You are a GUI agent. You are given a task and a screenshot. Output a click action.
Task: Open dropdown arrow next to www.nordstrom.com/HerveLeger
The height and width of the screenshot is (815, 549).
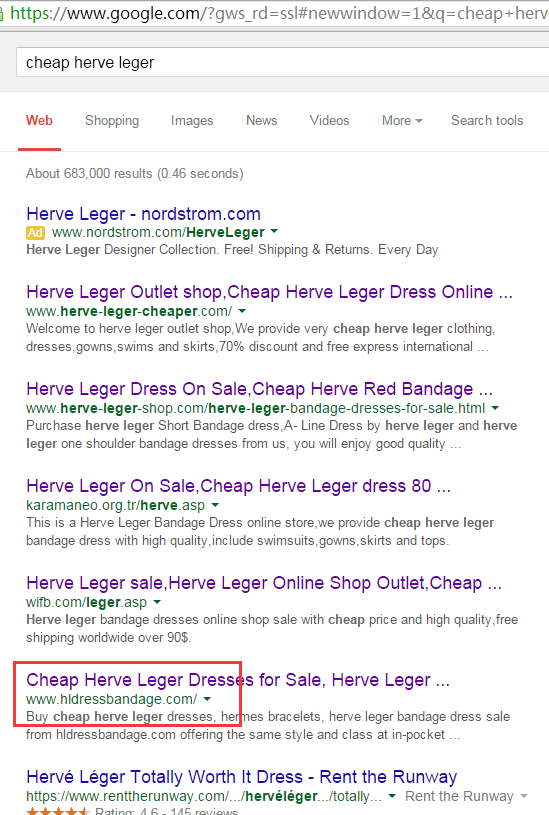point(274,231)
